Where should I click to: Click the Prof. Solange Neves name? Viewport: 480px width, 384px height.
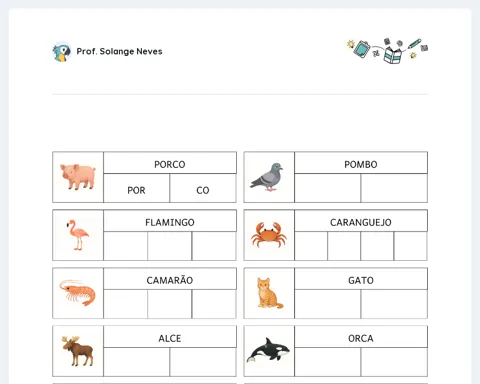[119, 51]
